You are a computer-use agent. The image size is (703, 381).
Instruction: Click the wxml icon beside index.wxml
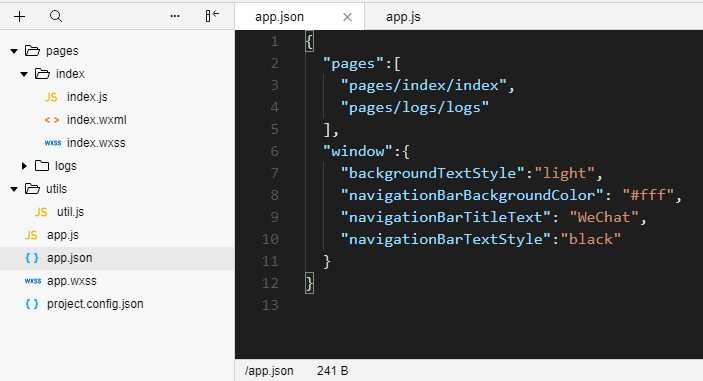pos(52,120)
